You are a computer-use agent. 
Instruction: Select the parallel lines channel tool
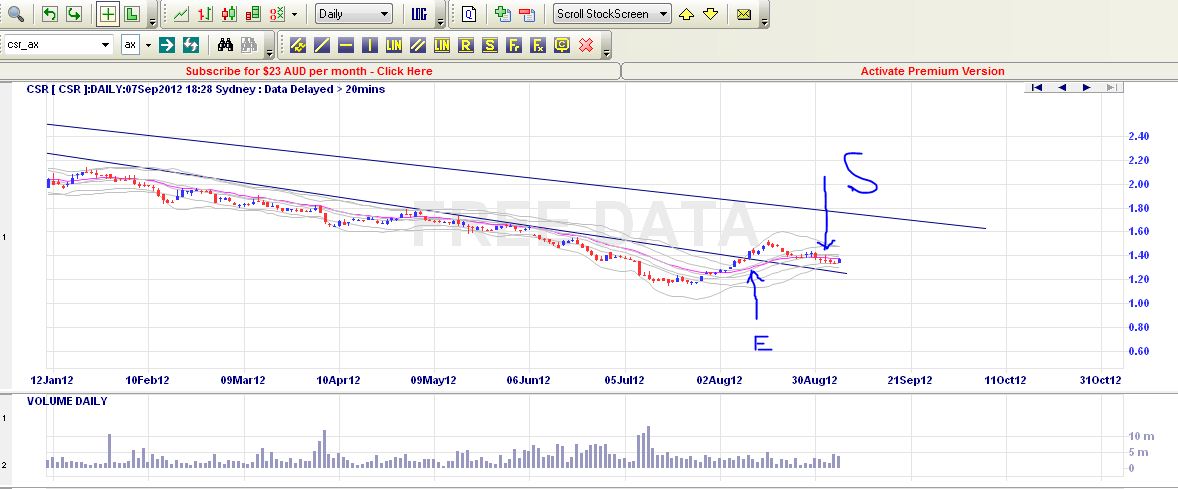(418, 45)
